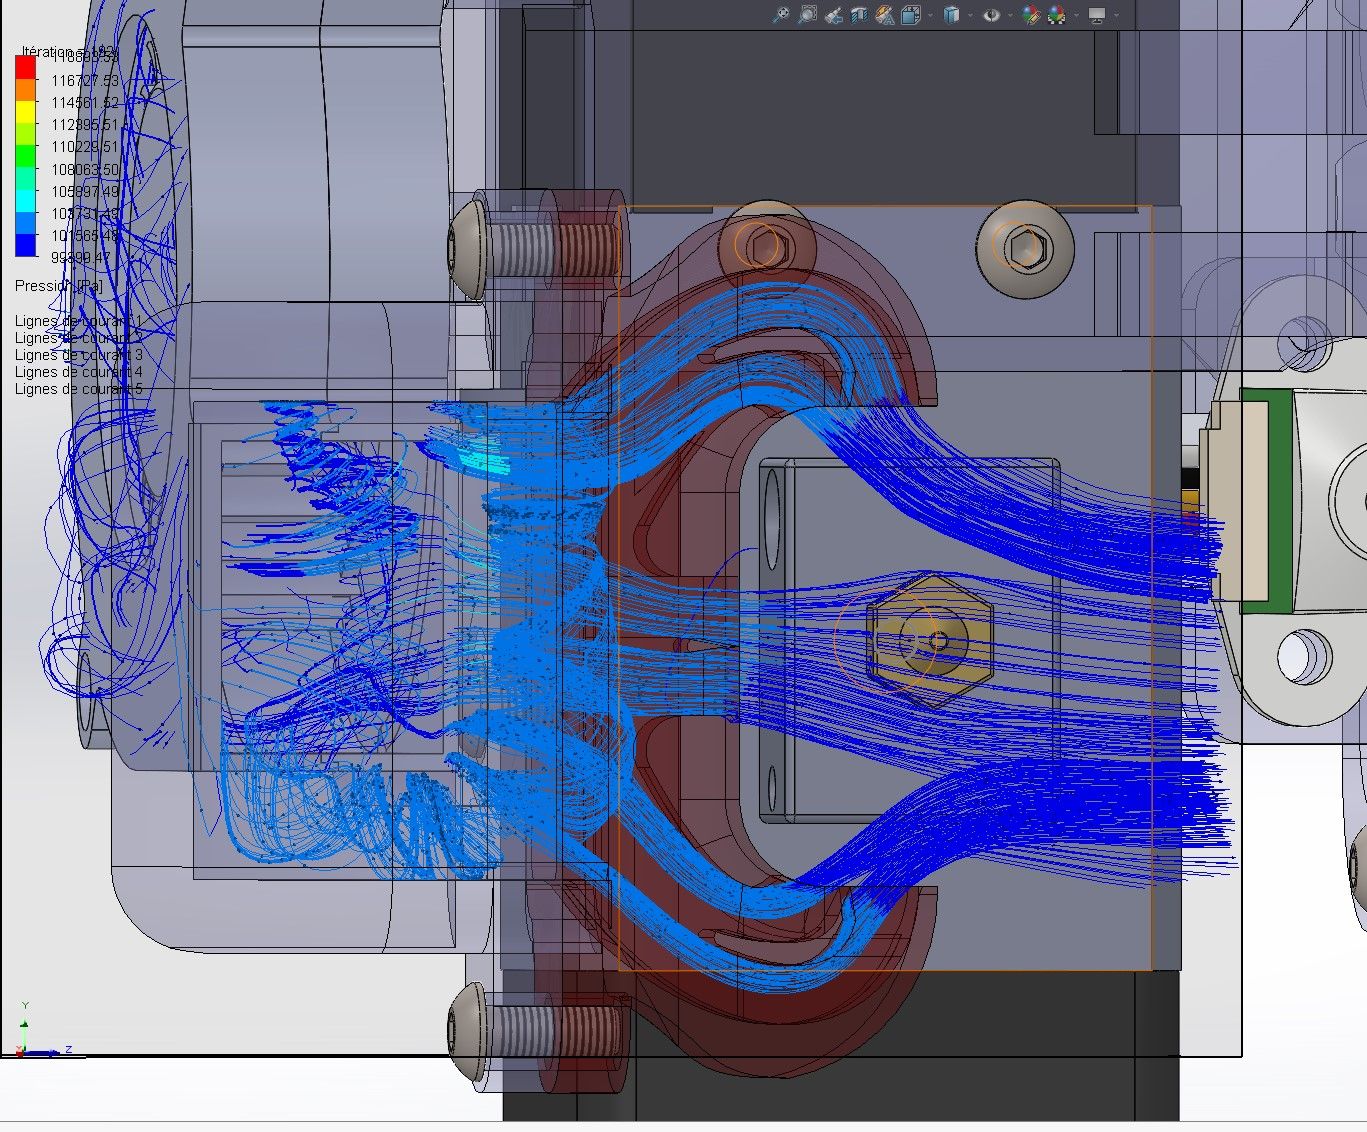Expand the View Orientation dropdown arrow
1367x1132 pixels.
click(x=930, y=15)
